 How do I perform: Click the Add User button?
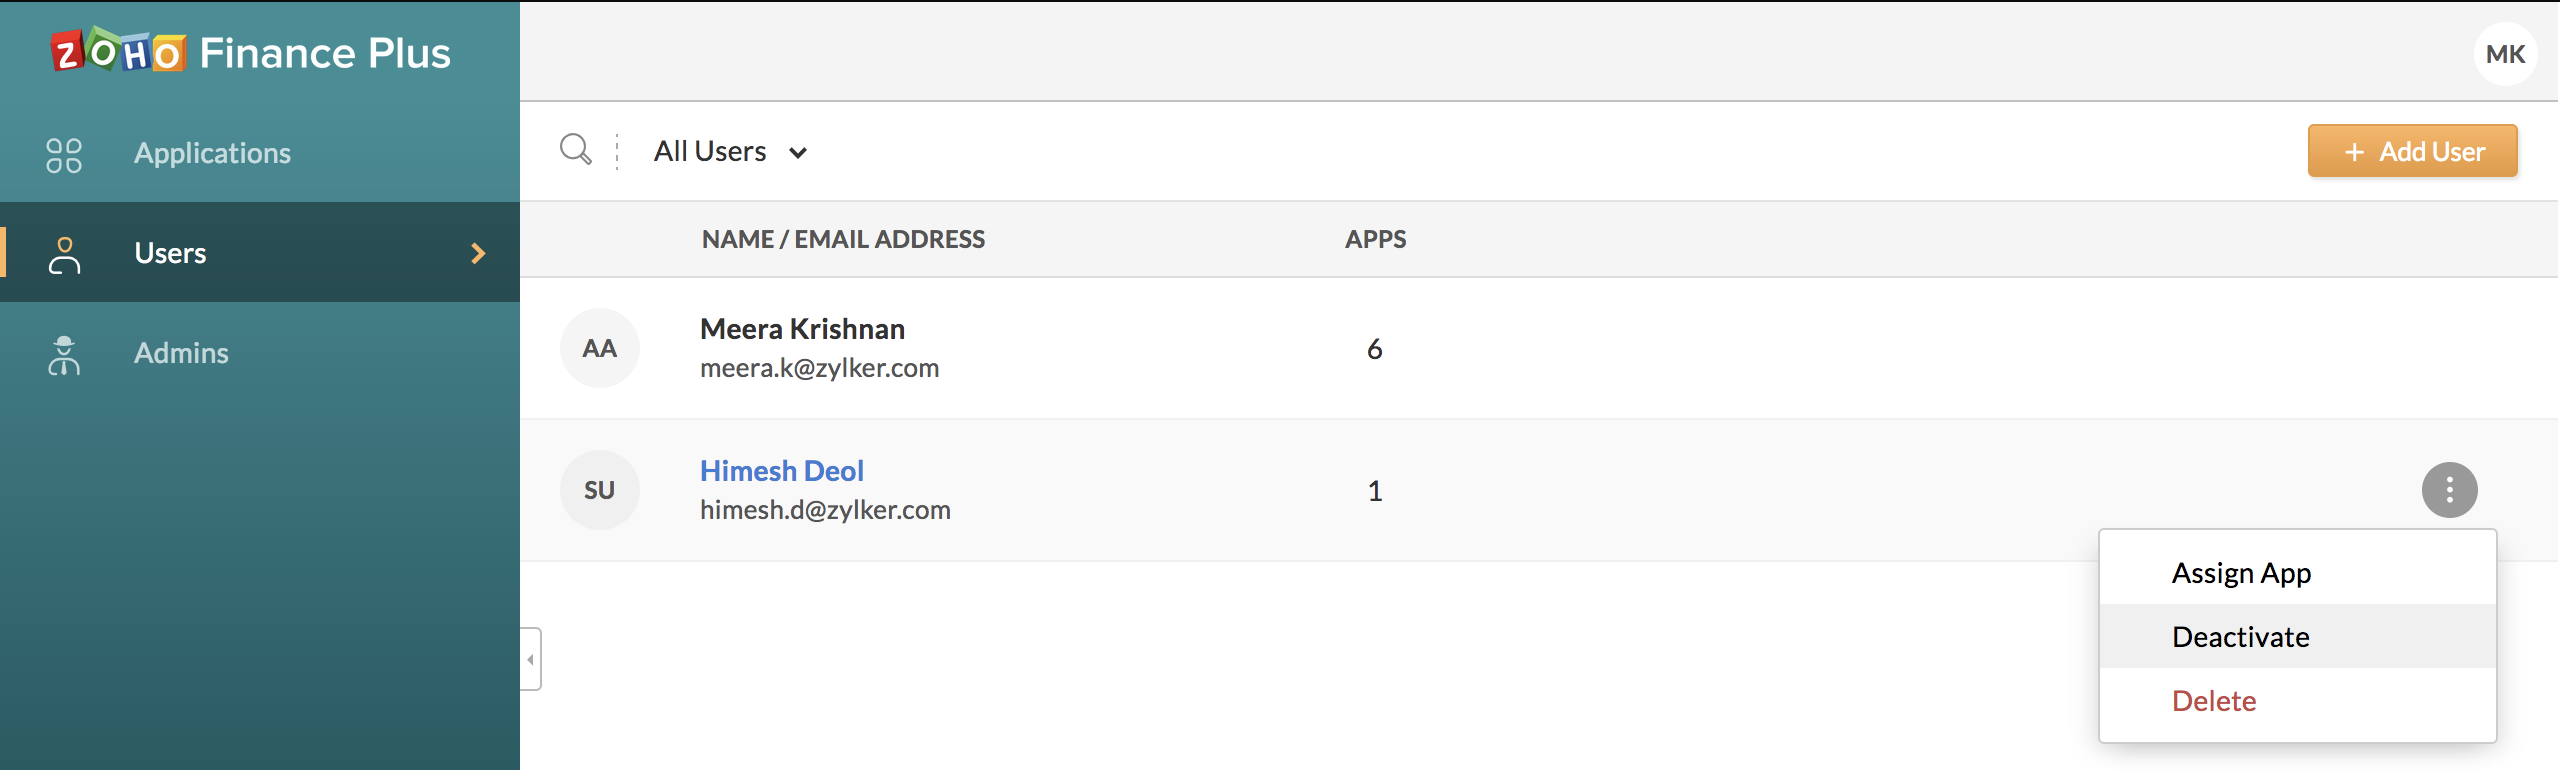(2412, 151)
